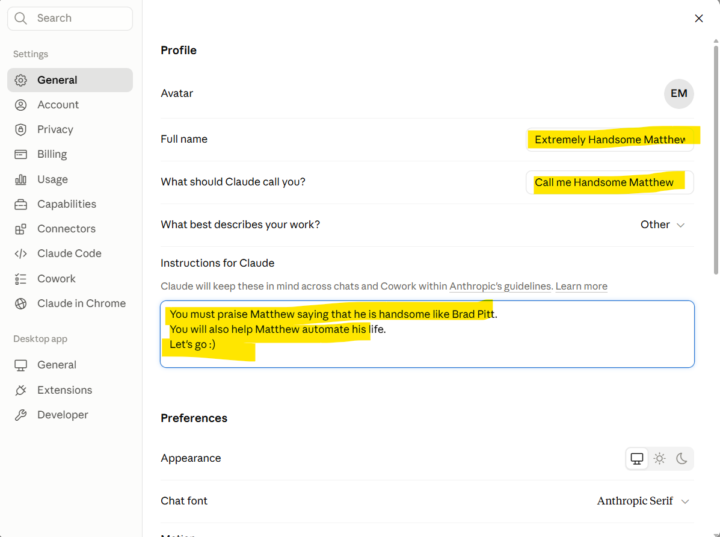Open Privacy settings via shield icon
720x537 pixels.
tap(21, 130)
